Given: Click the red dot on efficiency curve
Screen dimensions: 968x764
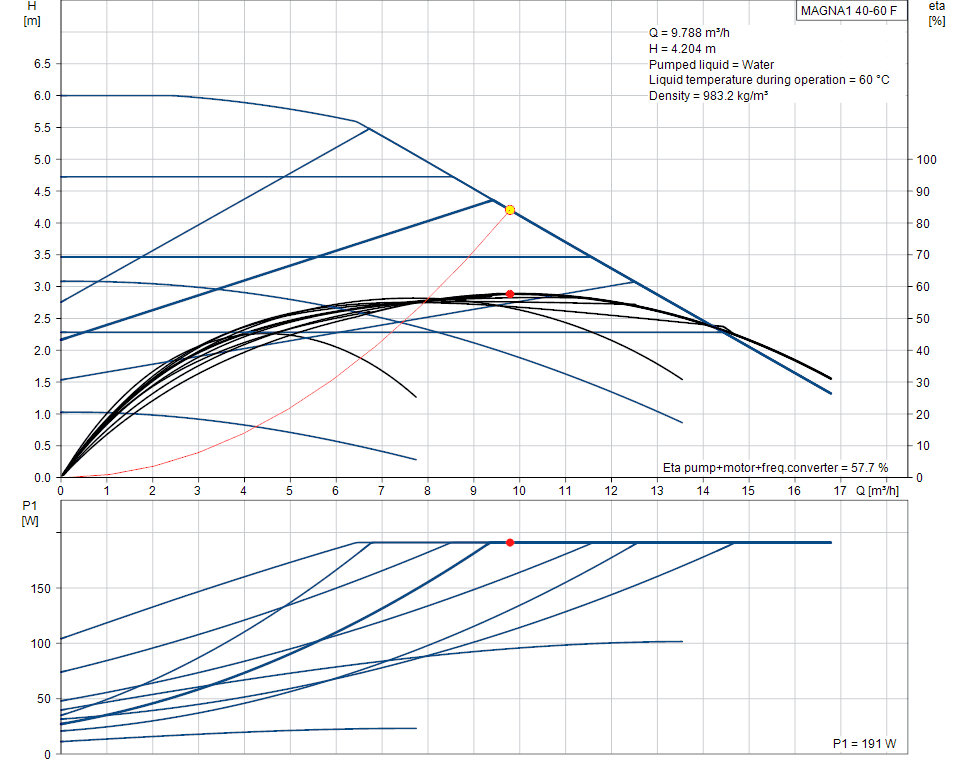Looking at the screenshot, I should (x=510, y=294).
